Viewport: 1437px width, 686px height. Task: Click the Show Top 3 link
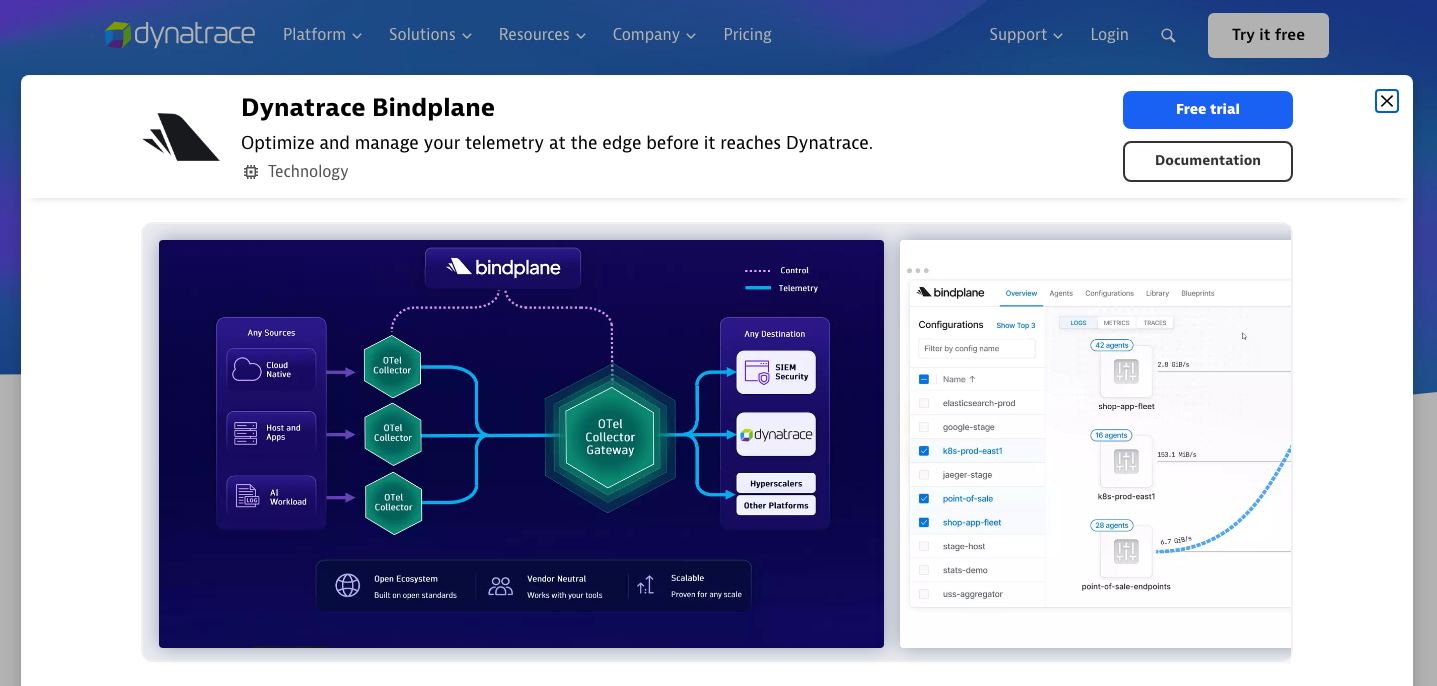[1016, 325]
